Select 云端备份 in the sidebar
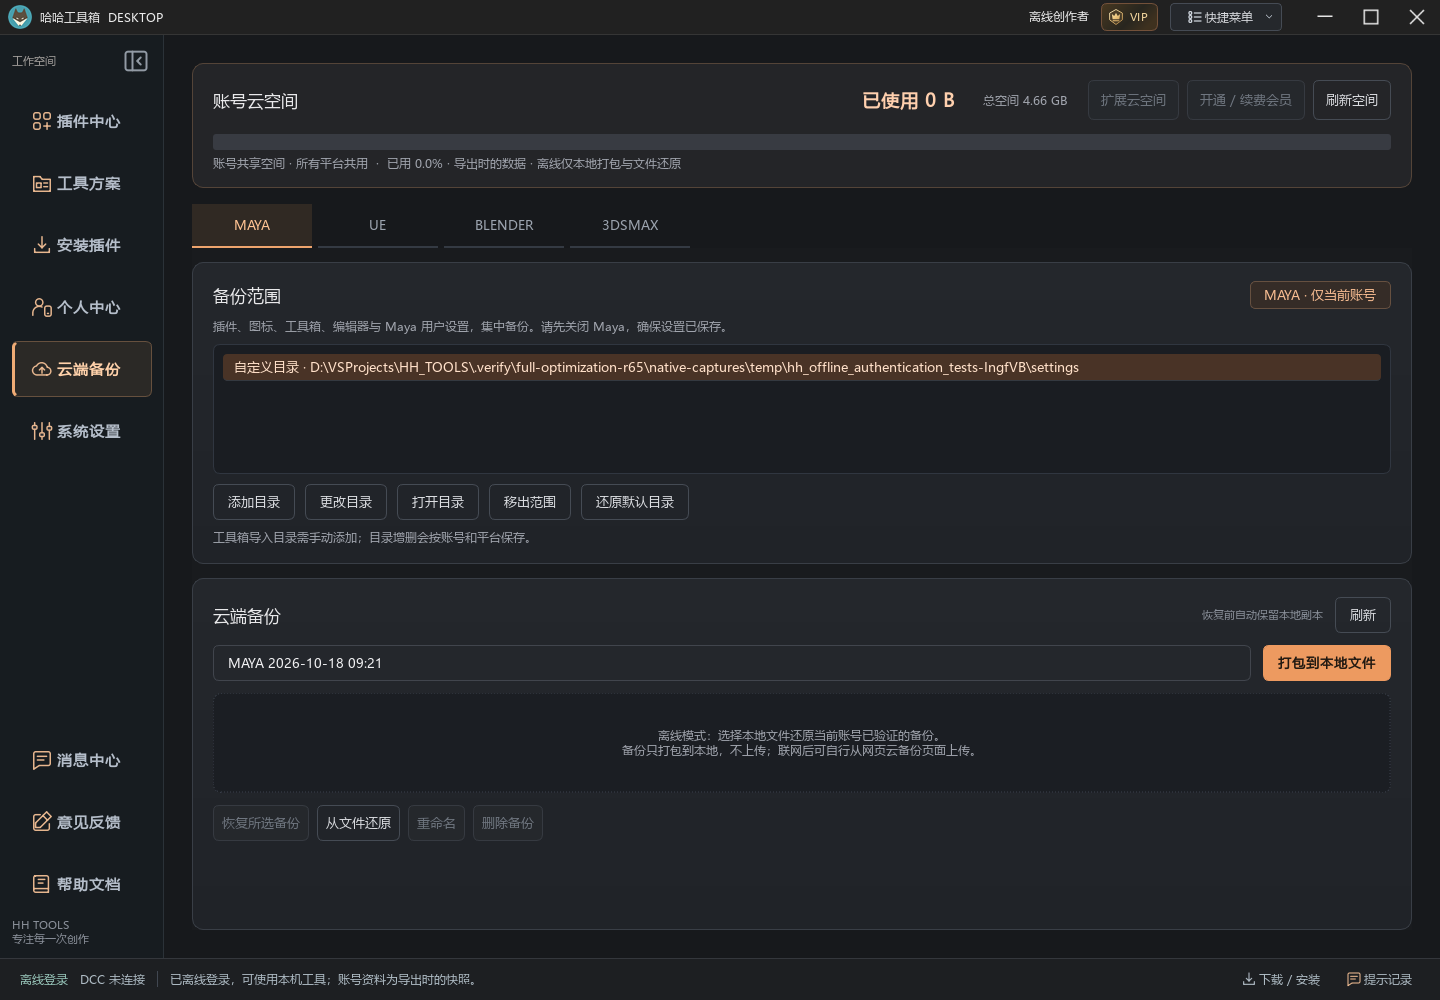 point(82,369)
